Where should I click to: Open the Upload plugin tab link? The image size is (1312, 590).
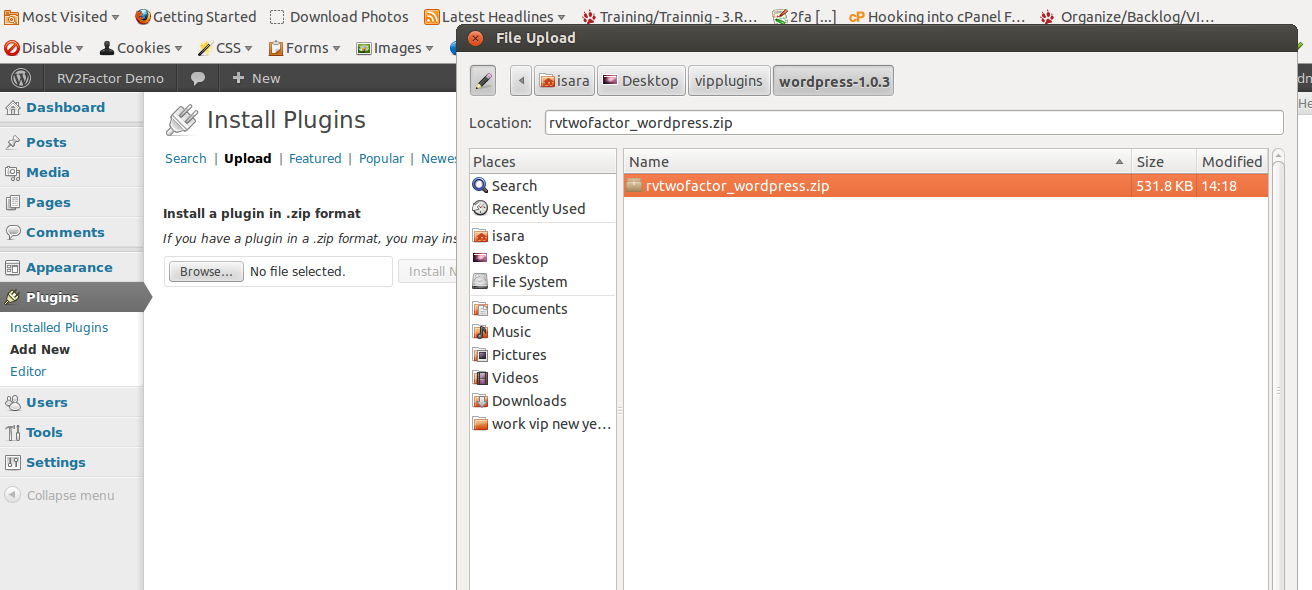pos(248,158)
